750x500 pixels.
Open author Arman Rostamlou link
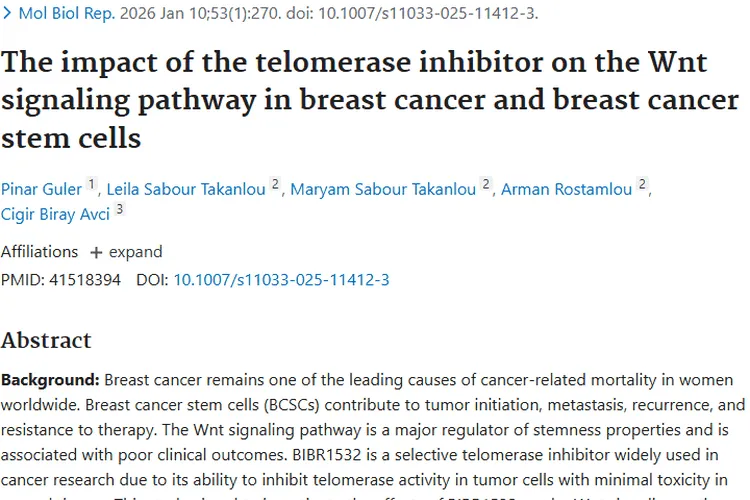pyautogui.click(x=567, y=188)
